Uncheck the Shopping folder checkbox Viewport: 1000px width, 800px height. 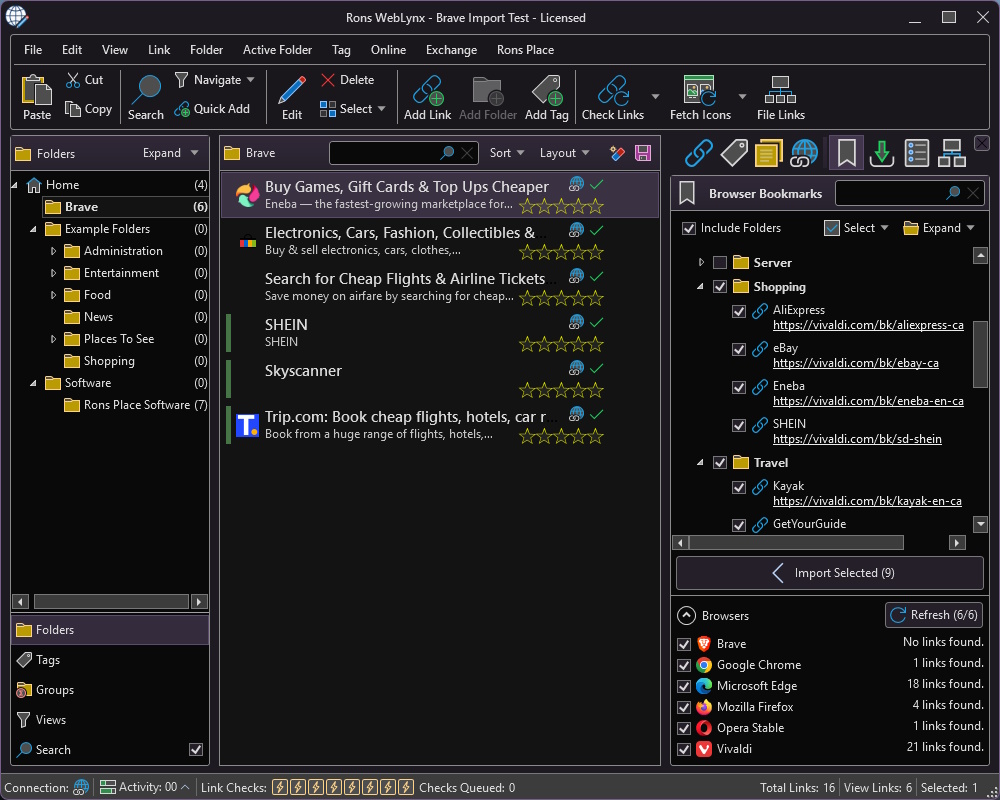[720, 286]
